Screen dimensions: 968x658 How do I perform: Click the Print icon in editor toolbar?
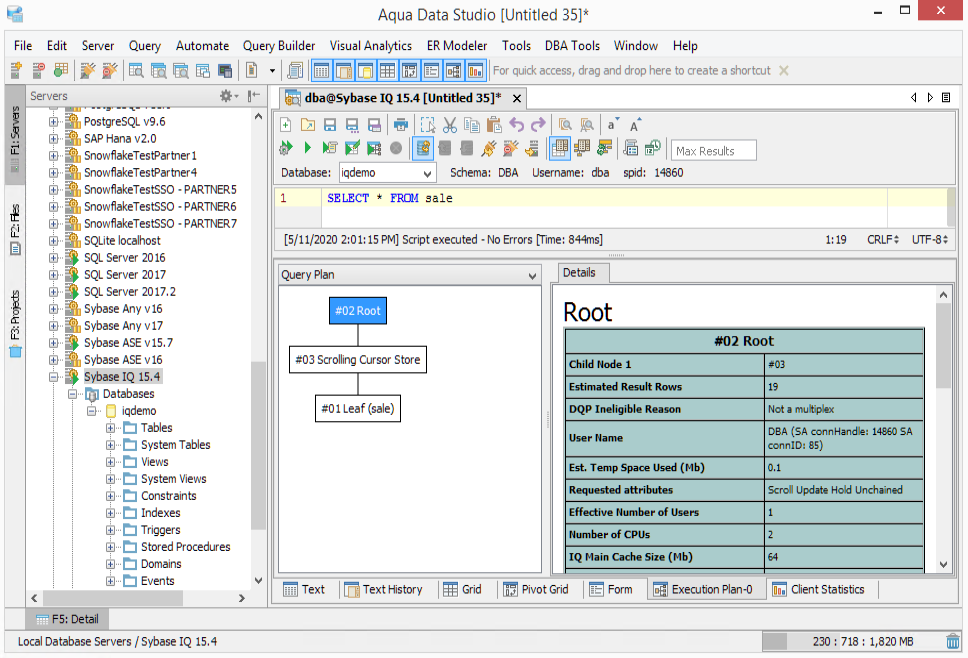(401, 125)
